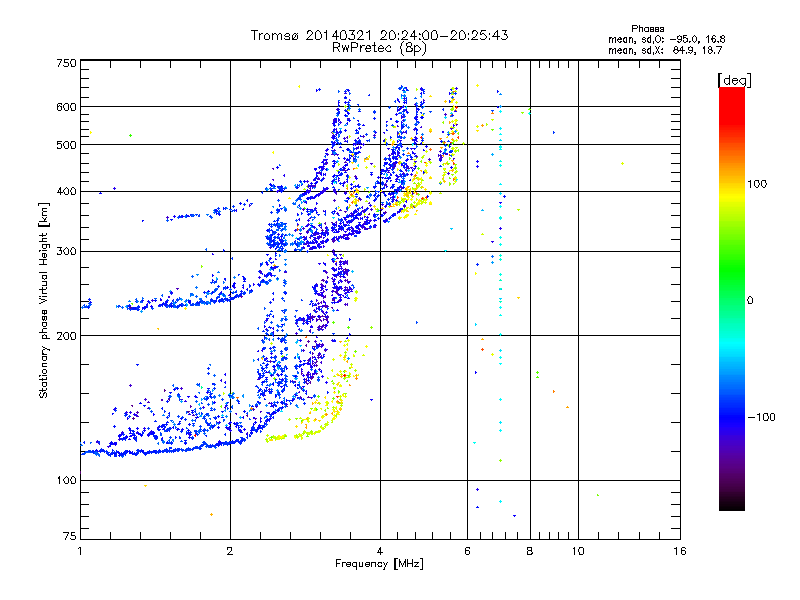Click the 'RwPretec (8p)' subtitle
800x600 pixels.
click(x=379, y=48)
